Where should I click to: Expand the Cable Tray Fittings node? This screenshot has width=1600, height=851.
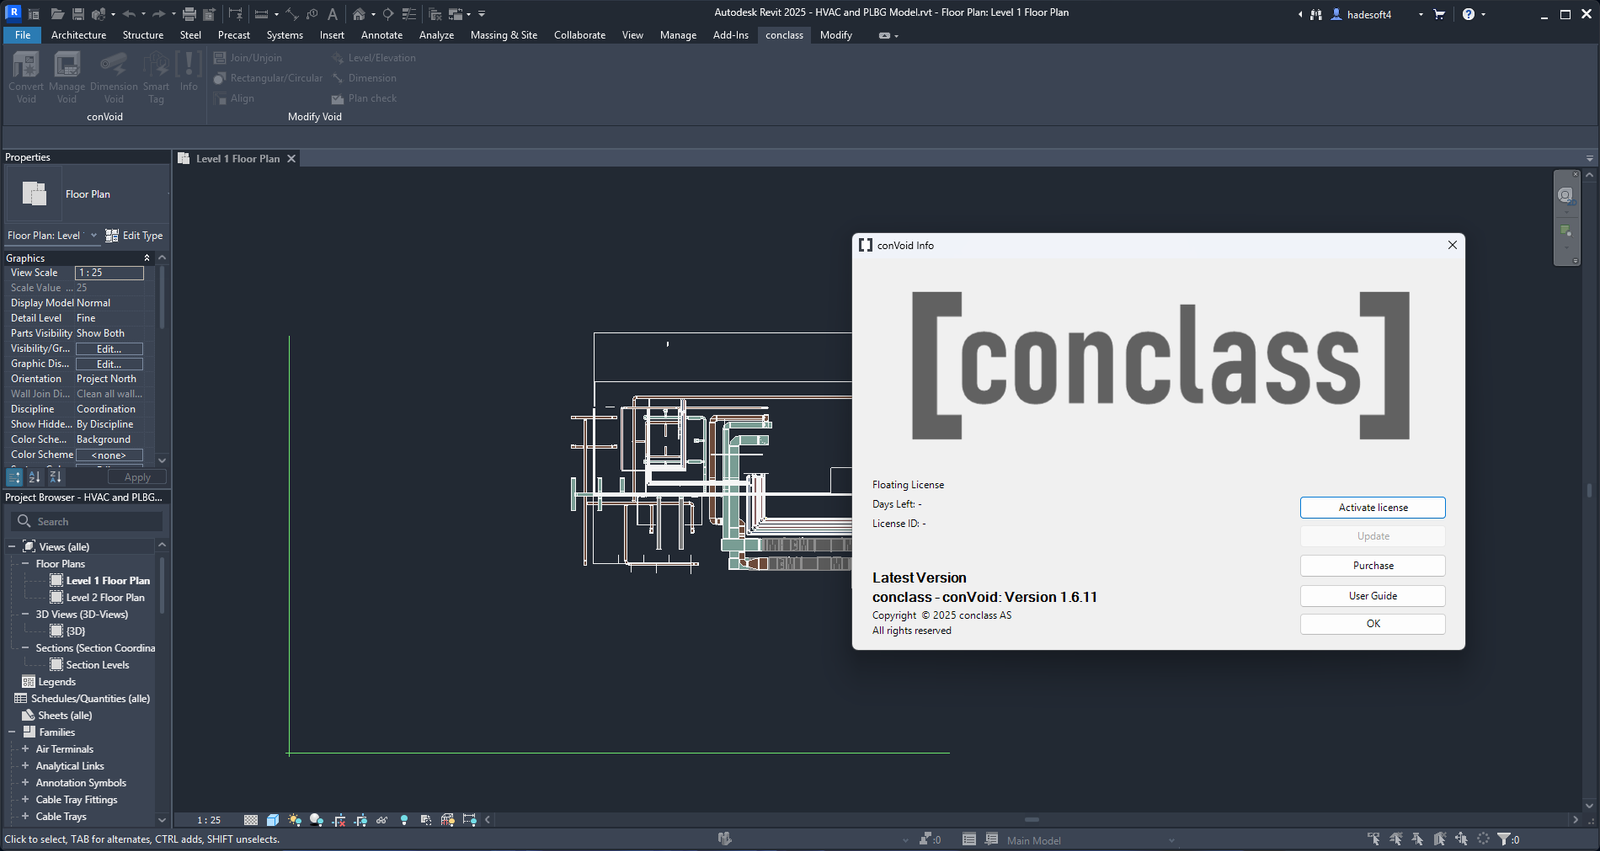point(25,800)
